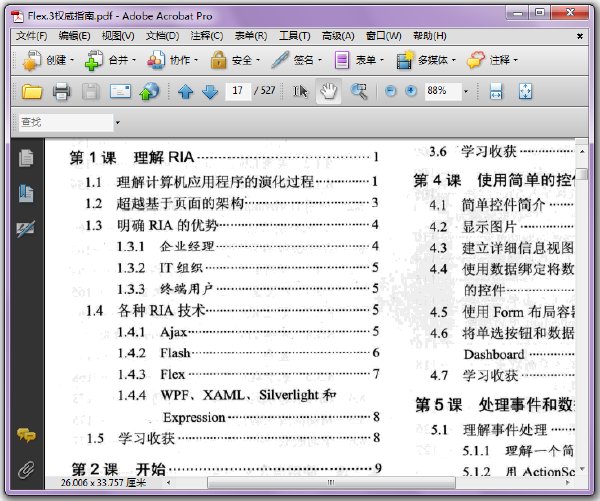Click the Save floppy disk icon
The image size is (600, 501).
[91, 92]
